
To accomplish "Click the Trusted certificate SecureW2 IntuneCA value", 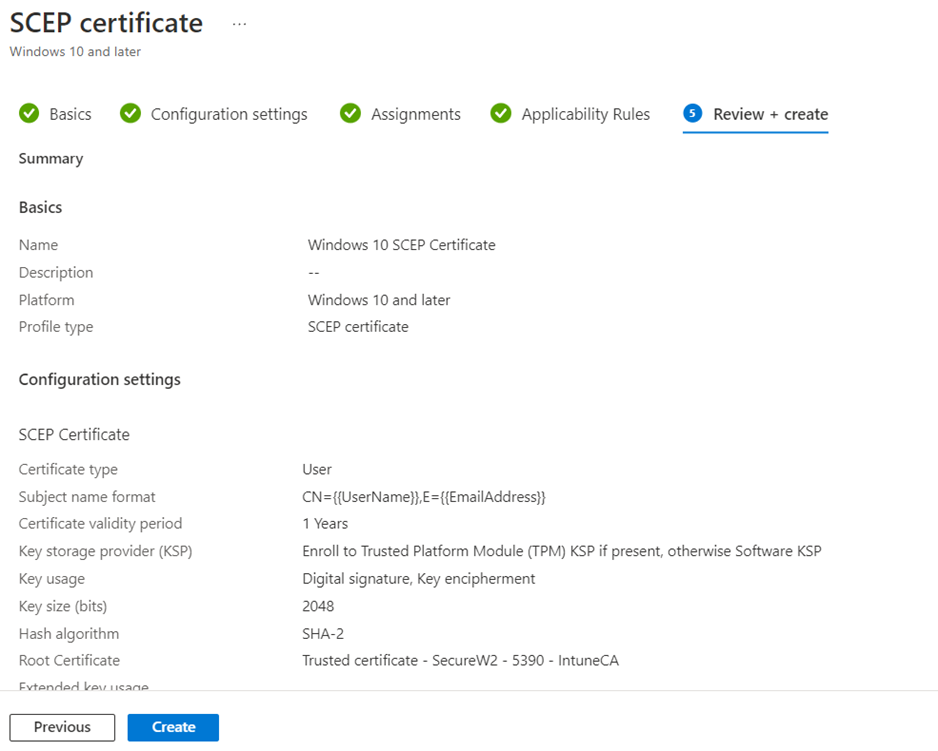I will click(x=460, y=660).
